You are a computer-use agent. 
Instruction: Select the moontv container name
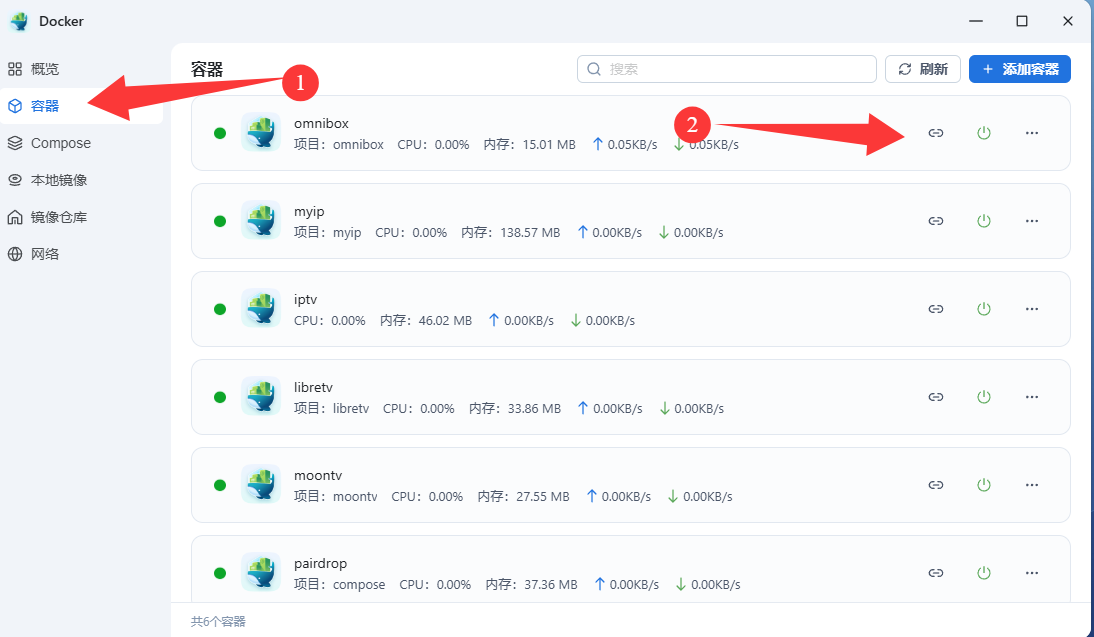click(318, 475)
